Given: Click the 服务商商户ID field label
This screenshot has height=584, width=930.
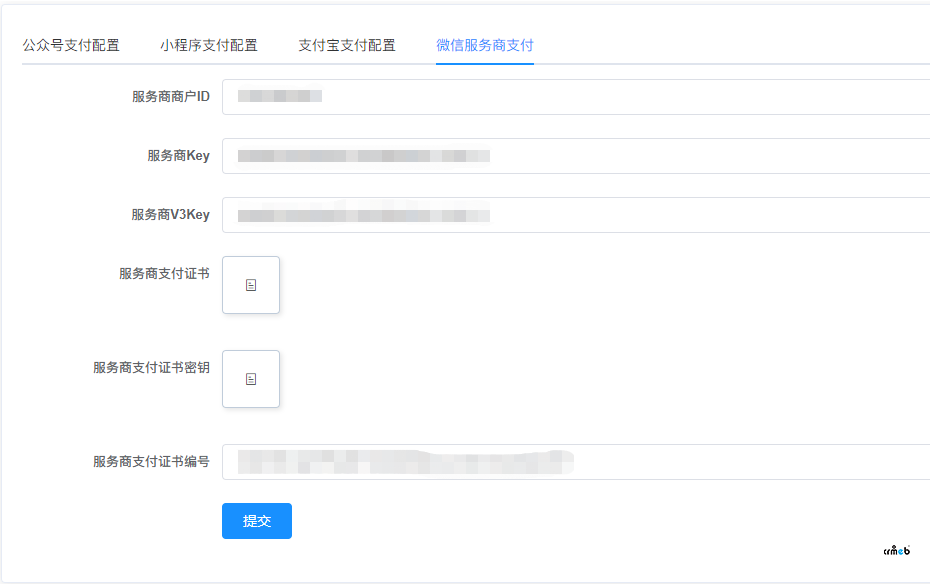Looking at the screenshot, I should pyautogui.click(x=171, y=97).
